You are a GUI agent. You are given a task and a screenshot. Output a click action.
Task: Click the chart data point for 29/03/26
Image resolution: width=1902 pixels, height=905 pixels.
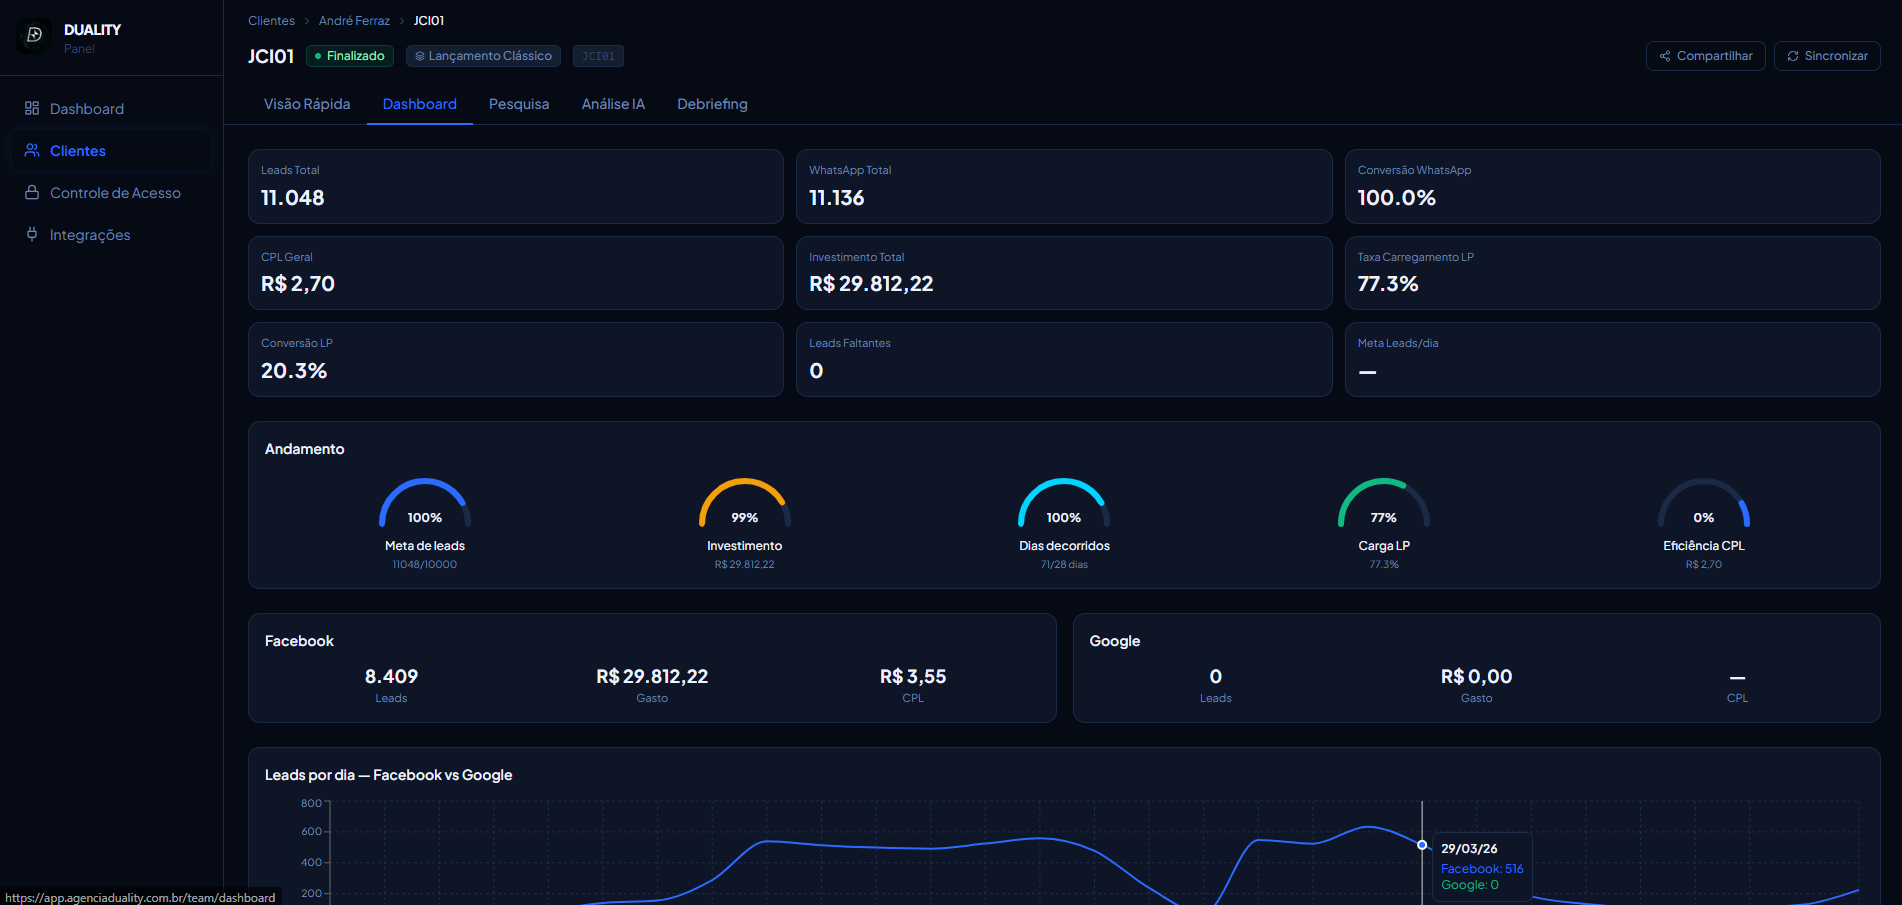pyautogui.click(x=1422, y=845)
